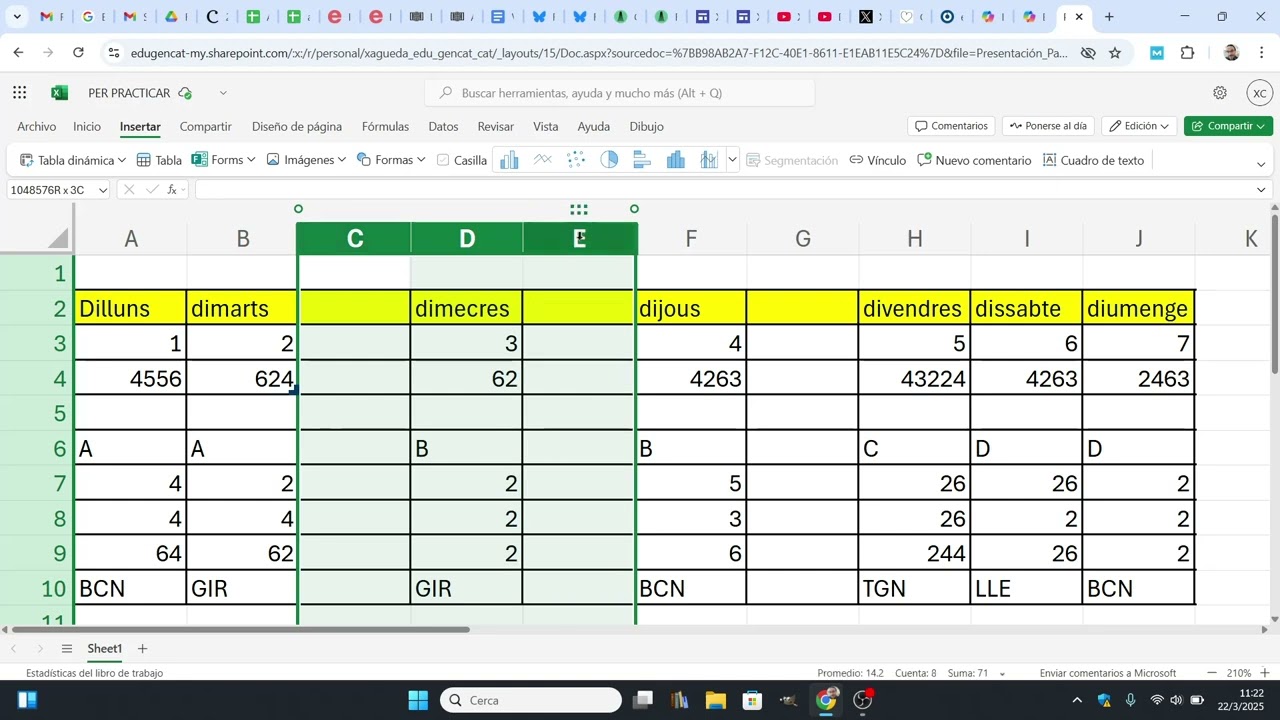The width and height of the screenshot is (1280, 720).
Task: Switch to the Datos tab
Action: tap(443, 127)
